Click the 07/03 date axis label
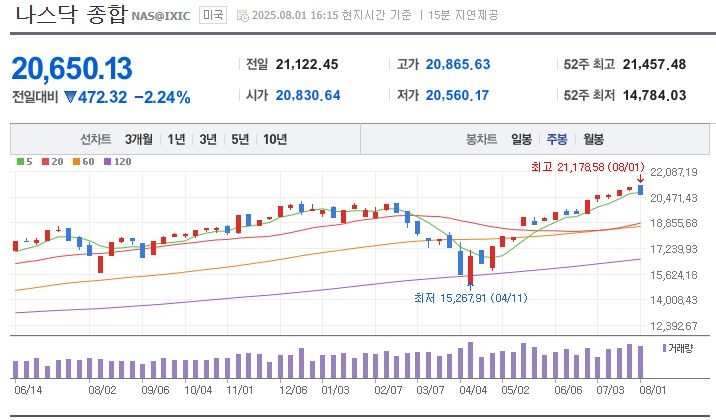Image resolution: width=716 pixels, height=420 pixels. point(610,390)
